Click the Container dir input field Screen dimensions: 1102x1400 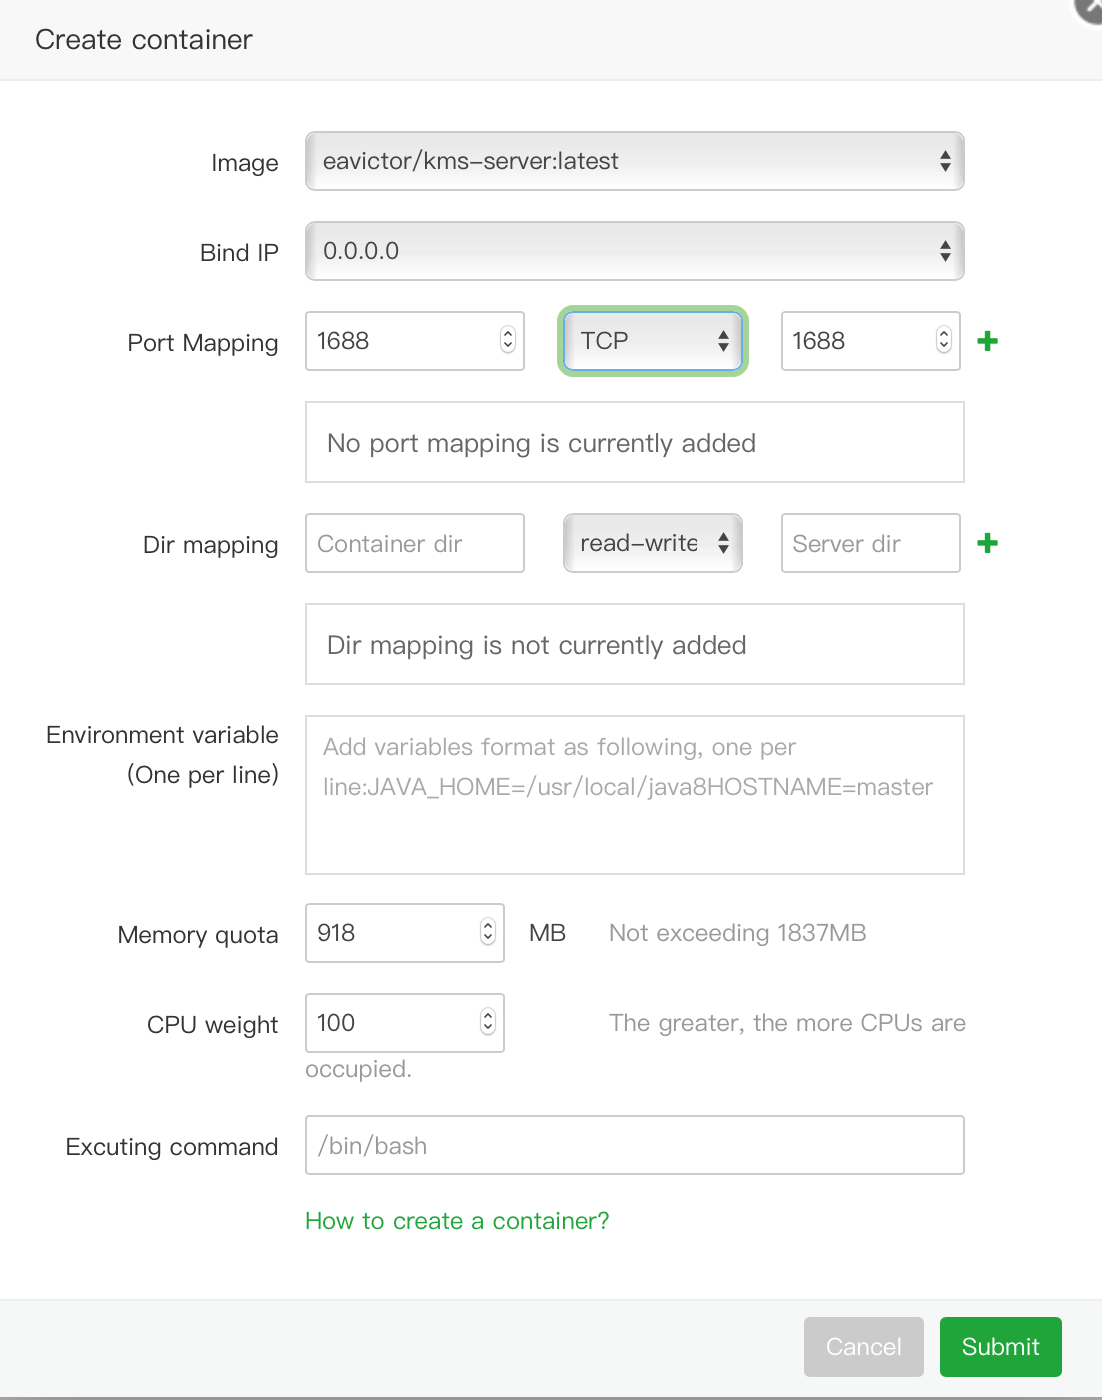(x=414, y=543)
